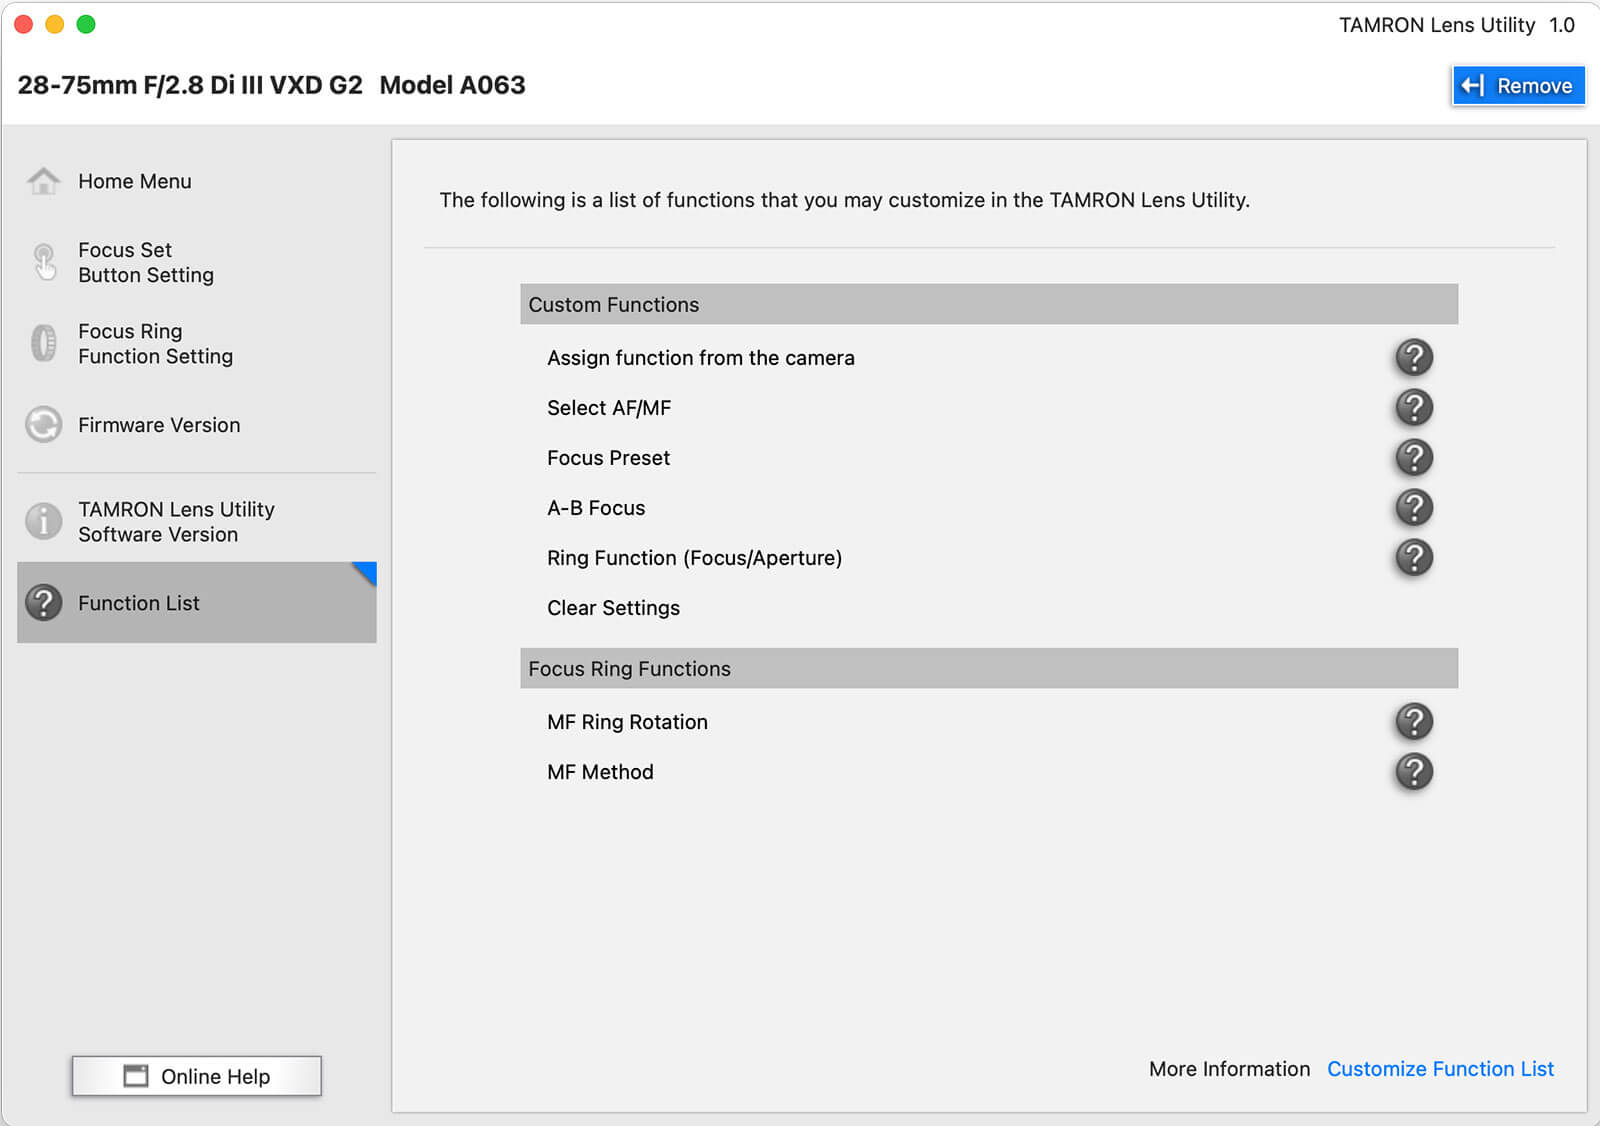1600x1126 pixels.
Task: Click help icon for Assign function from camera
Action: pos(1413,357)
